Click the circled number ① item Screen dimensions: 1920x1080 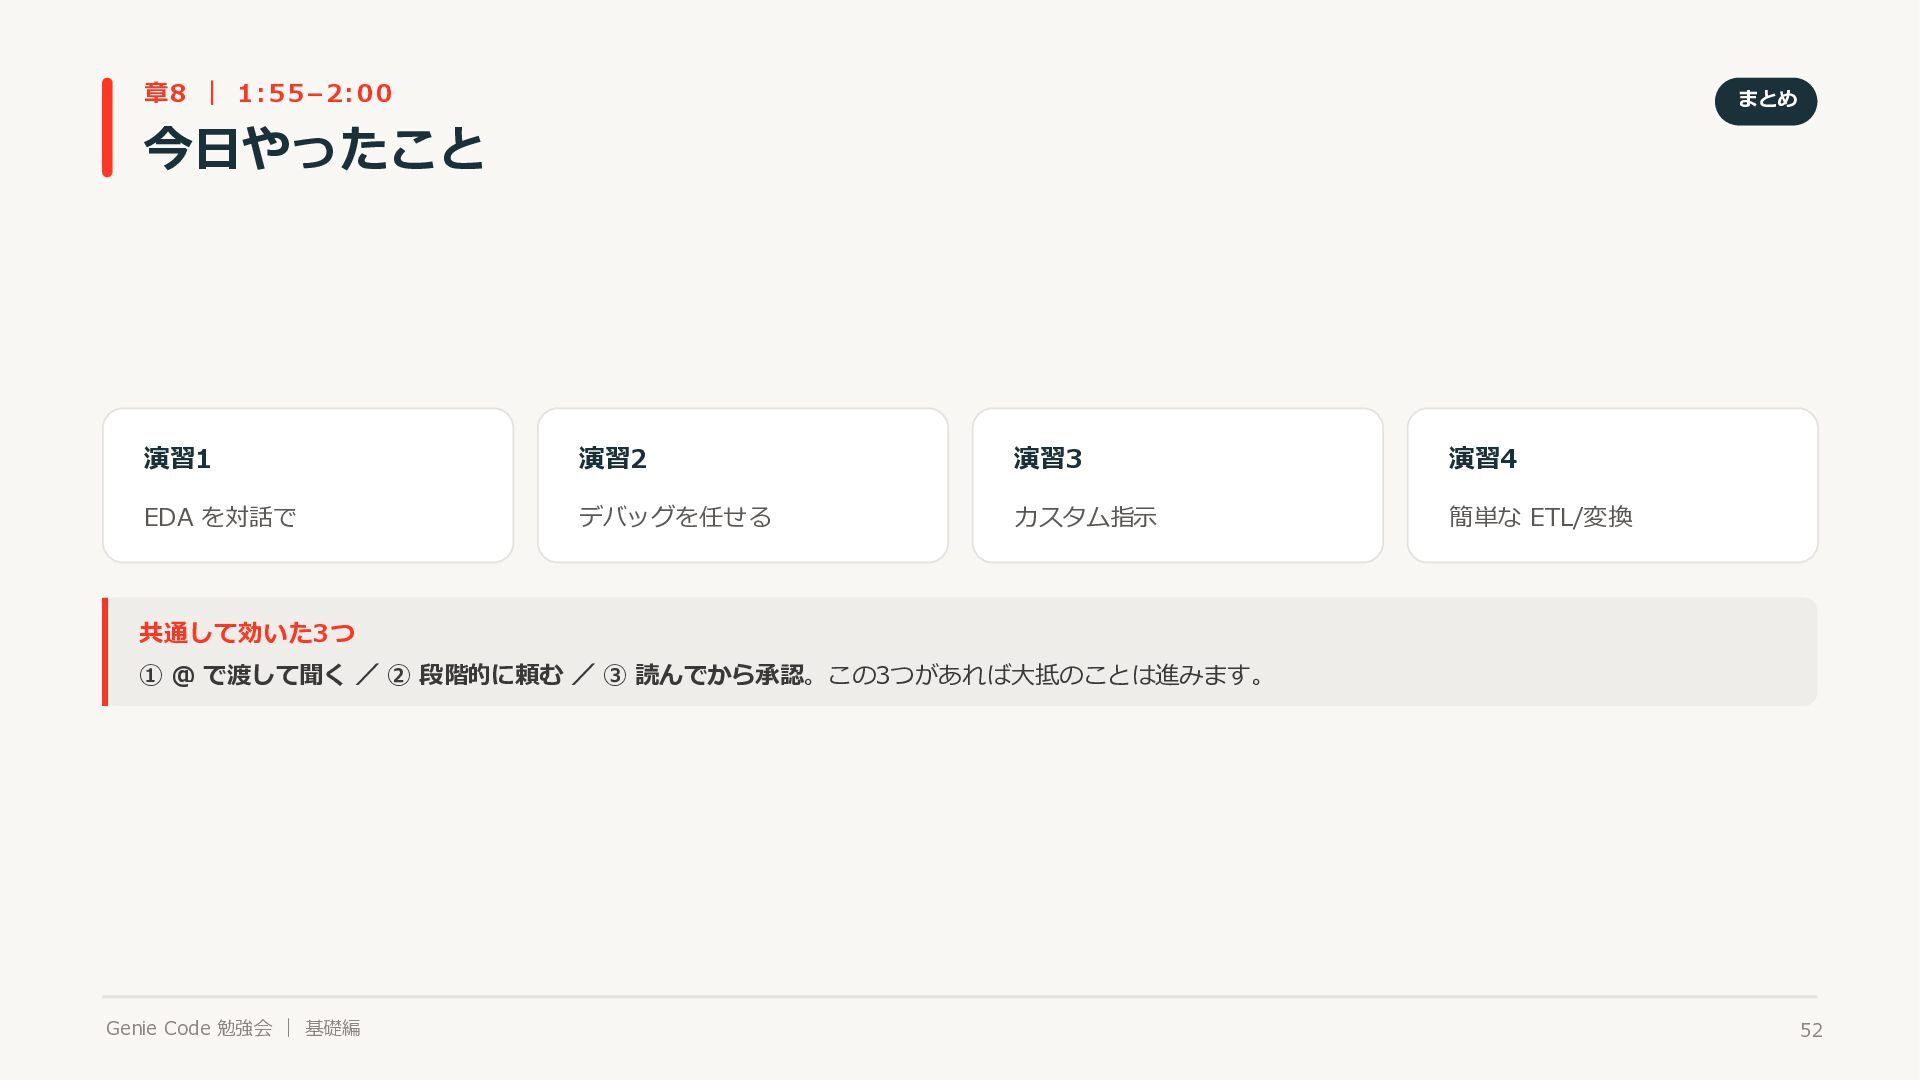241,675
